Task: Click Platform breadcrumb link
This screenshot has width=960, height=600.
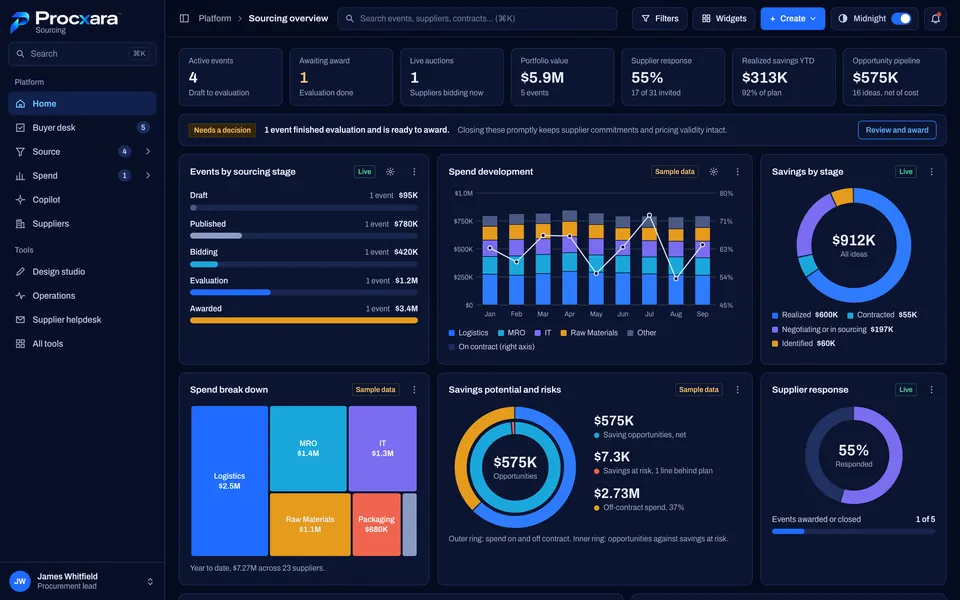Action: tap(215, 18)
